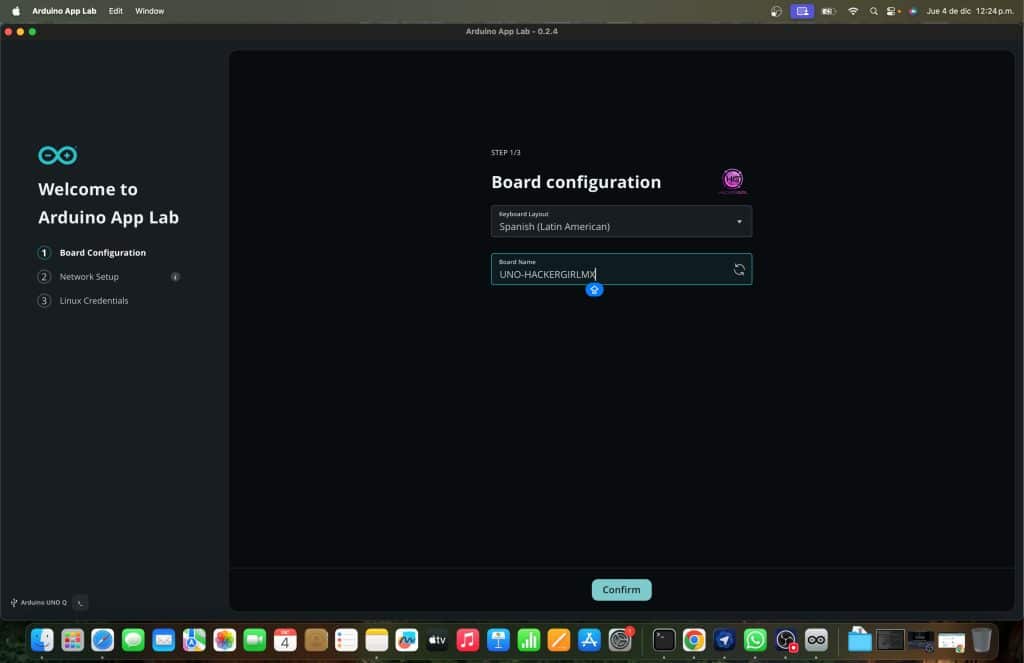Open Launchpad from the dock
Screen dimensions: 1024x663
[72, 640]
